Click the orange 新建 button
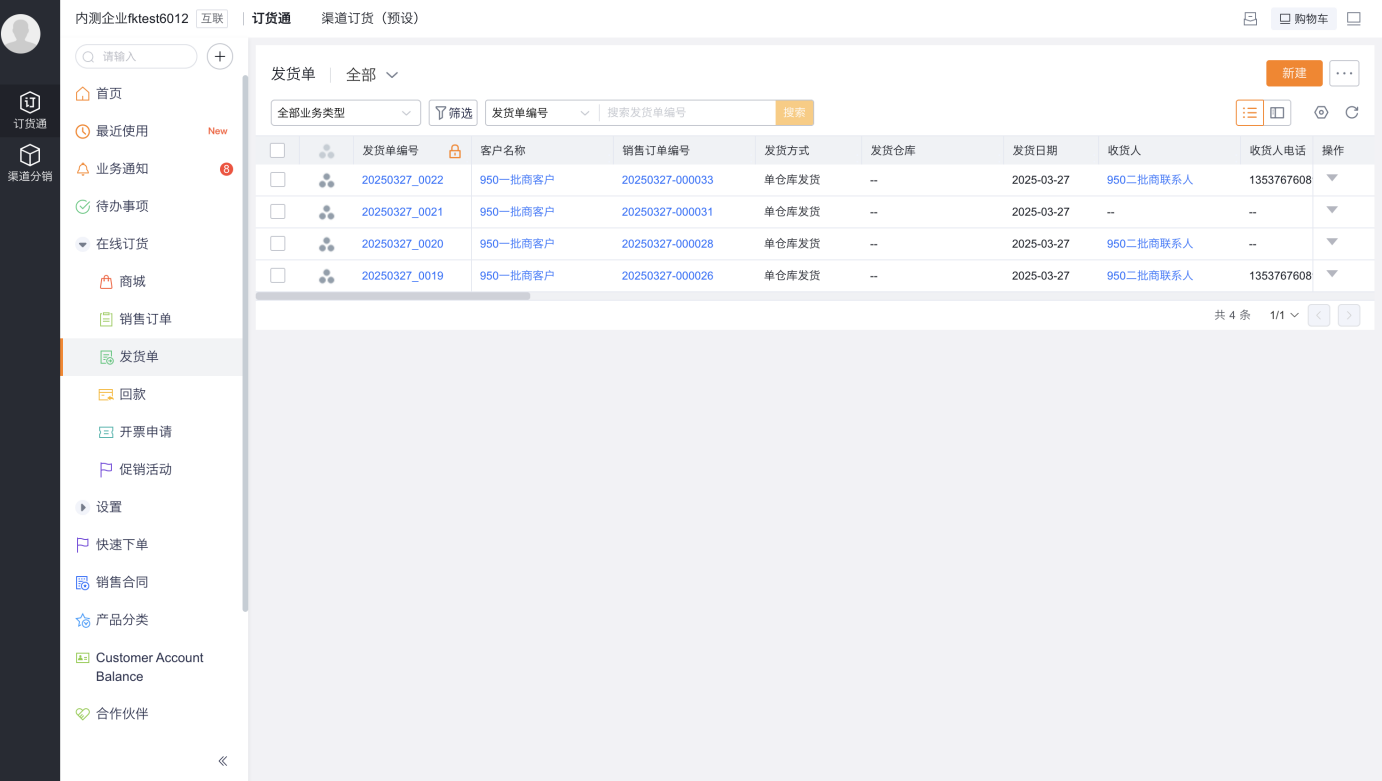The width and height of the screenshot is (1382, 781). pos(1294,73)
